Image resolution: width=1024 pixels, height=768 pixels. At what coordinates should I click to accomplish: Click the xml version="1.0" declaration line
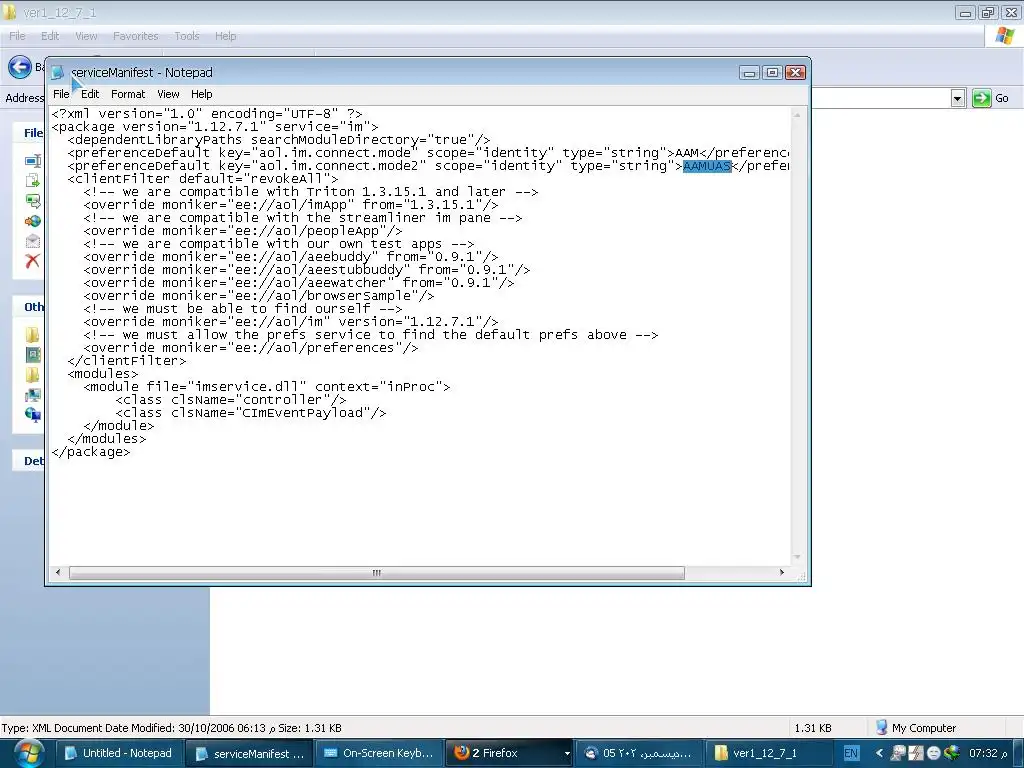(207, 114)
